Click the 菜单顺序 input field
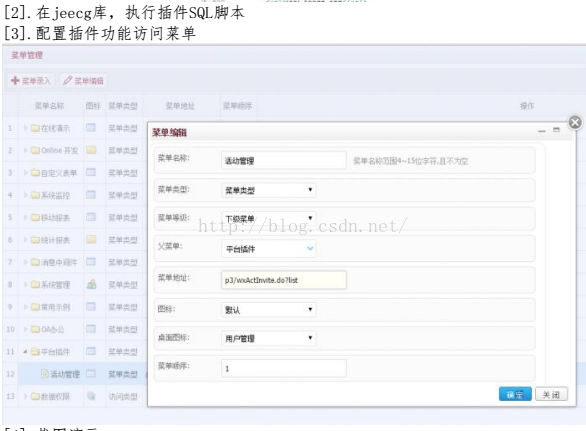Viewport: 586px width, 431px height. coord(284,369)
